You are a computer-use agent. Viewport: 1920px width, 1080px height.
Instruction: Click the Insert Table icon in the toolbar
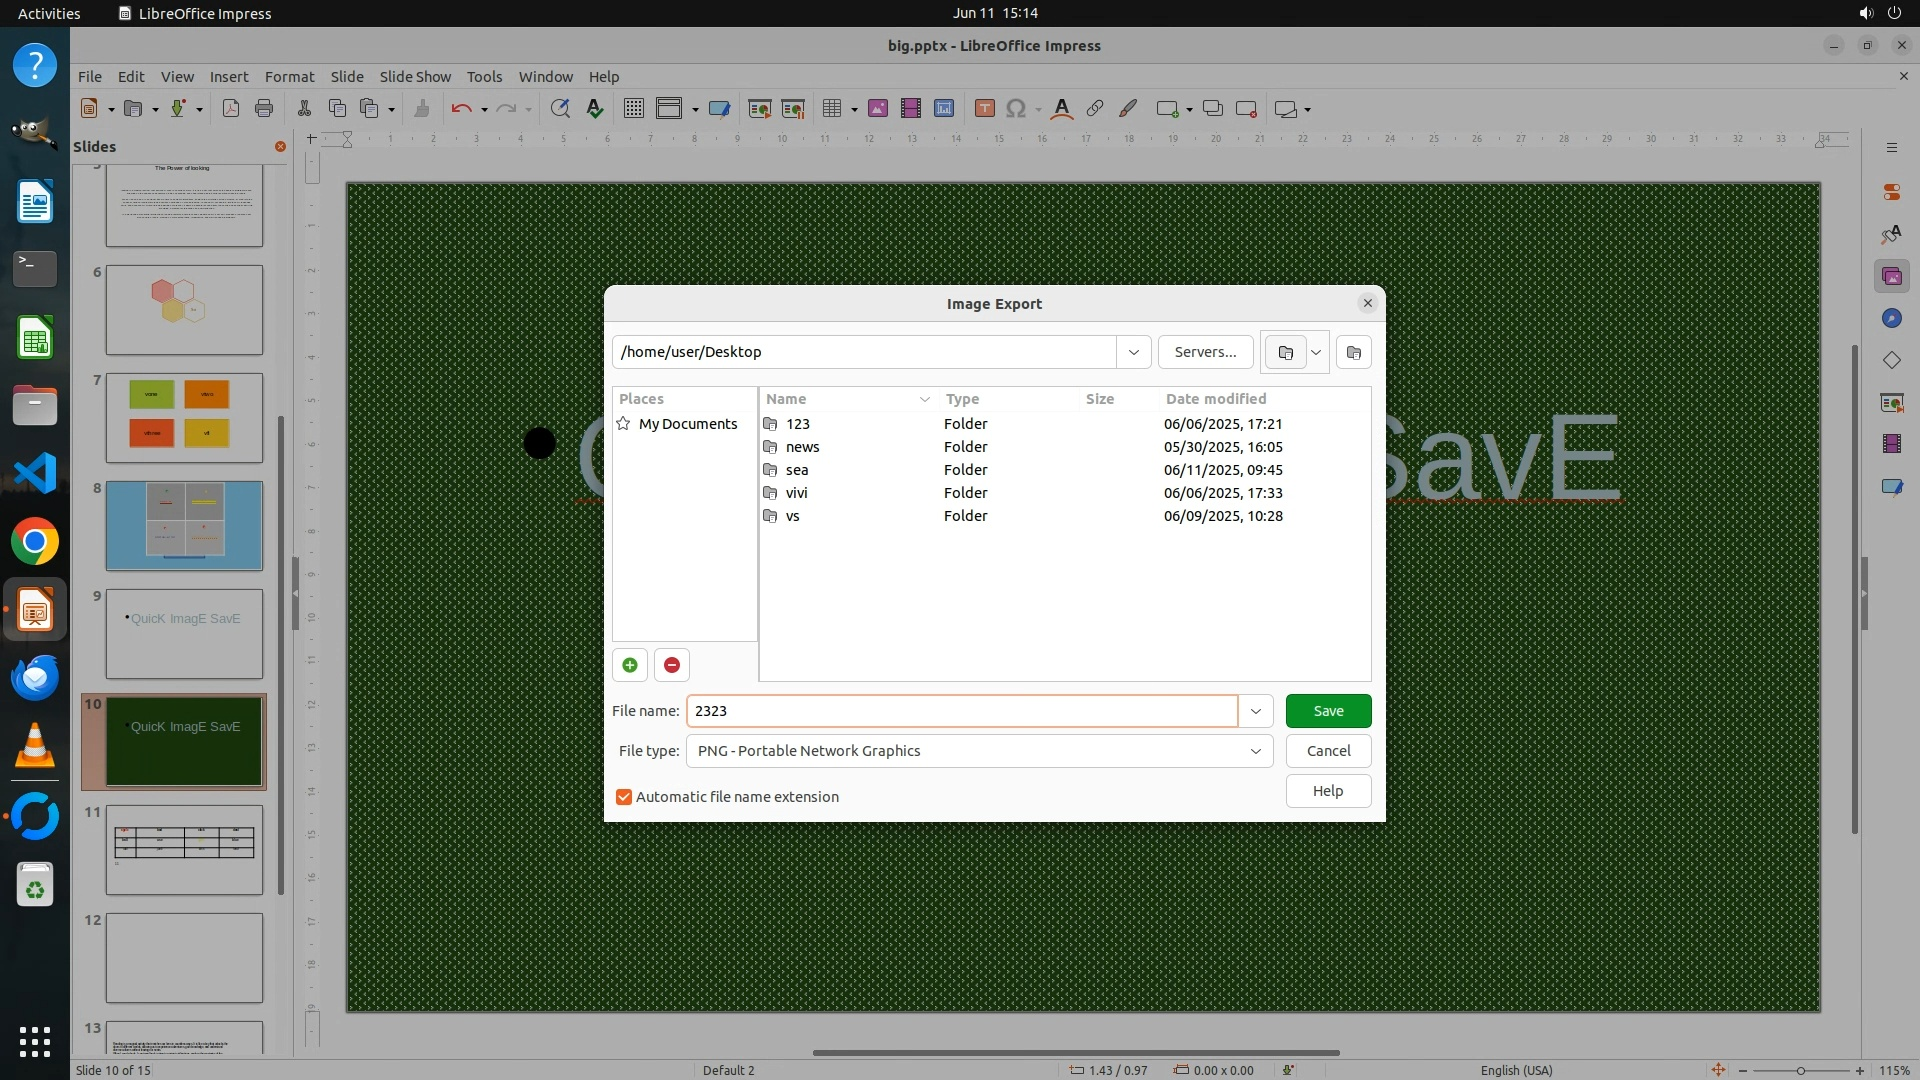click(832, 109)
